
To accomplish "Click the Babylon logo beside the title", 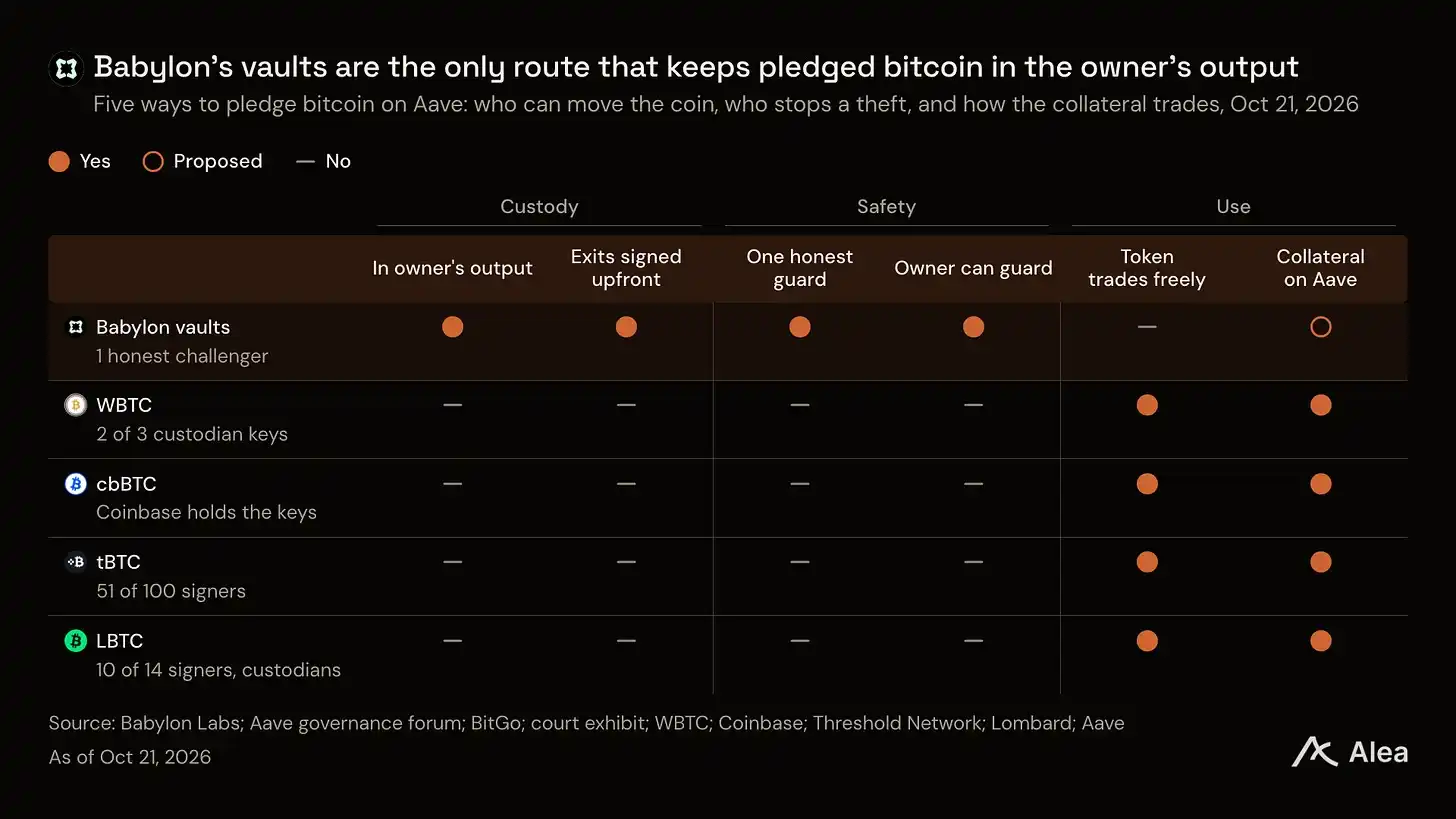I will point(66,68).
